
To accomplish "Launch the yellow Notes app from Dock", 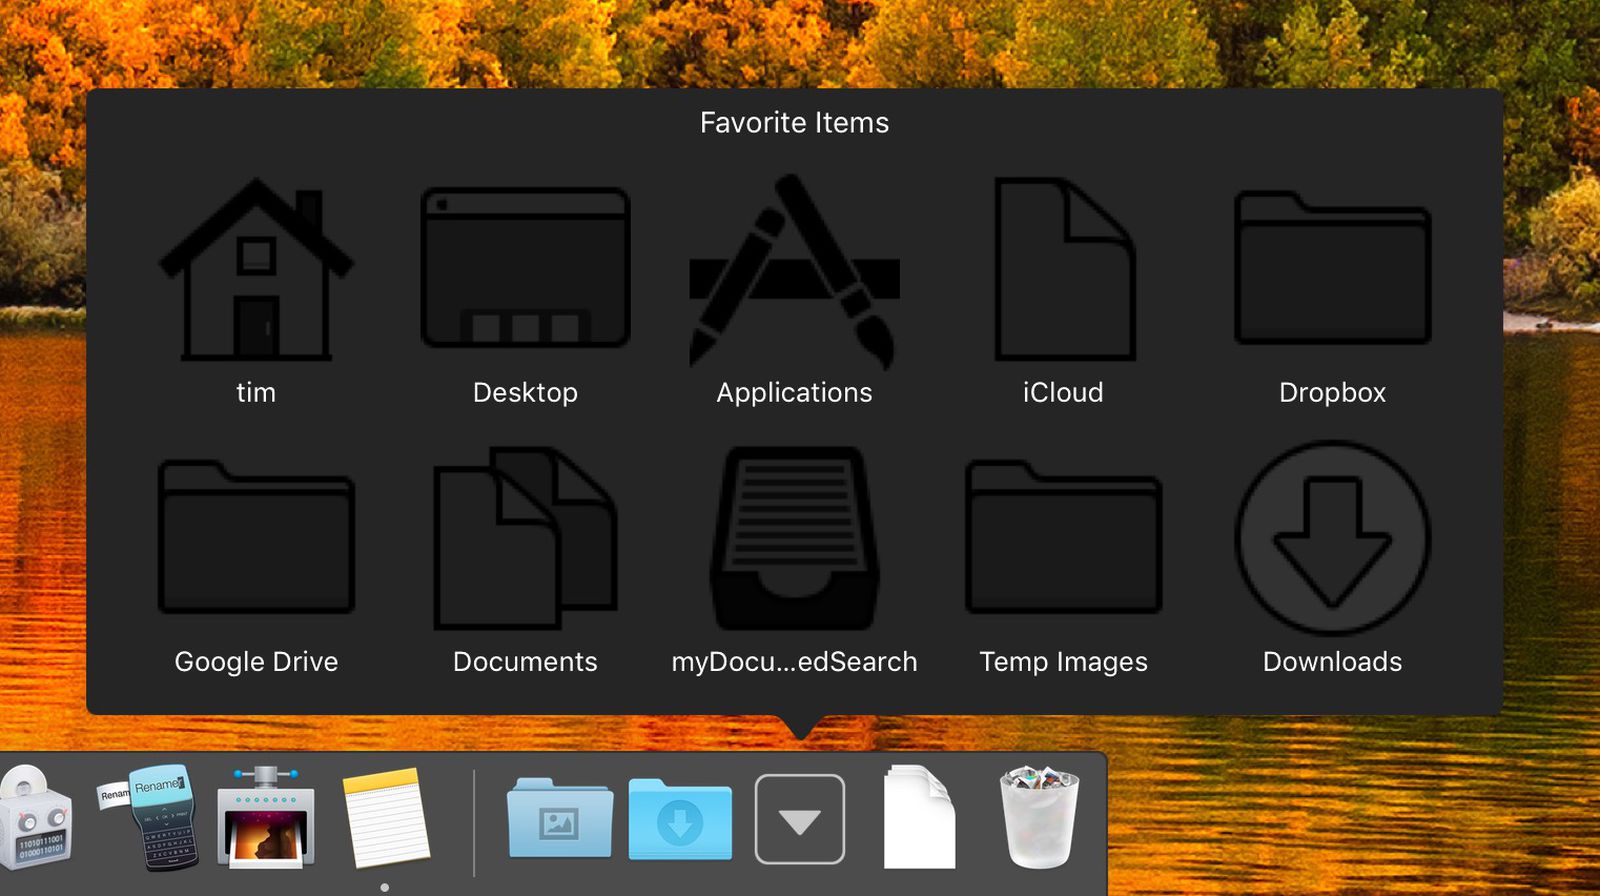I will tap(385, 817).
